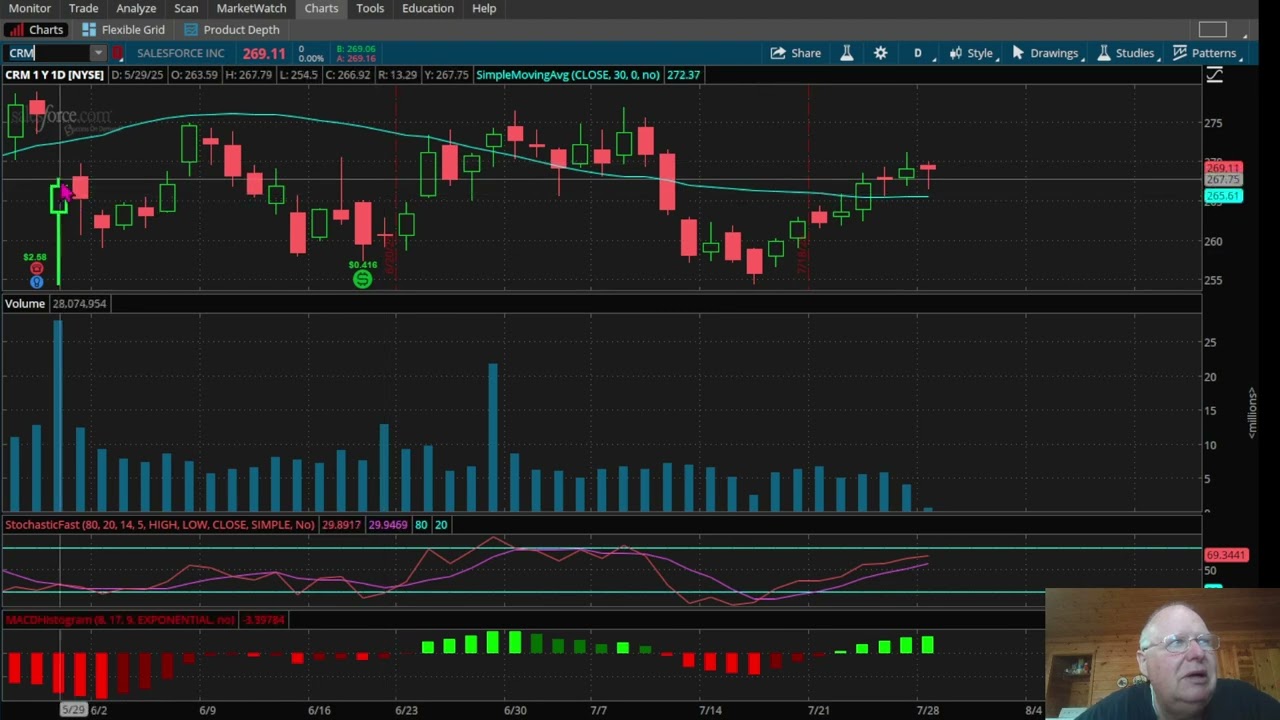The height and width of the screenshot is (720, 1280).
Task: Click the MACDHistogram study label
Action: pos(119,620)
